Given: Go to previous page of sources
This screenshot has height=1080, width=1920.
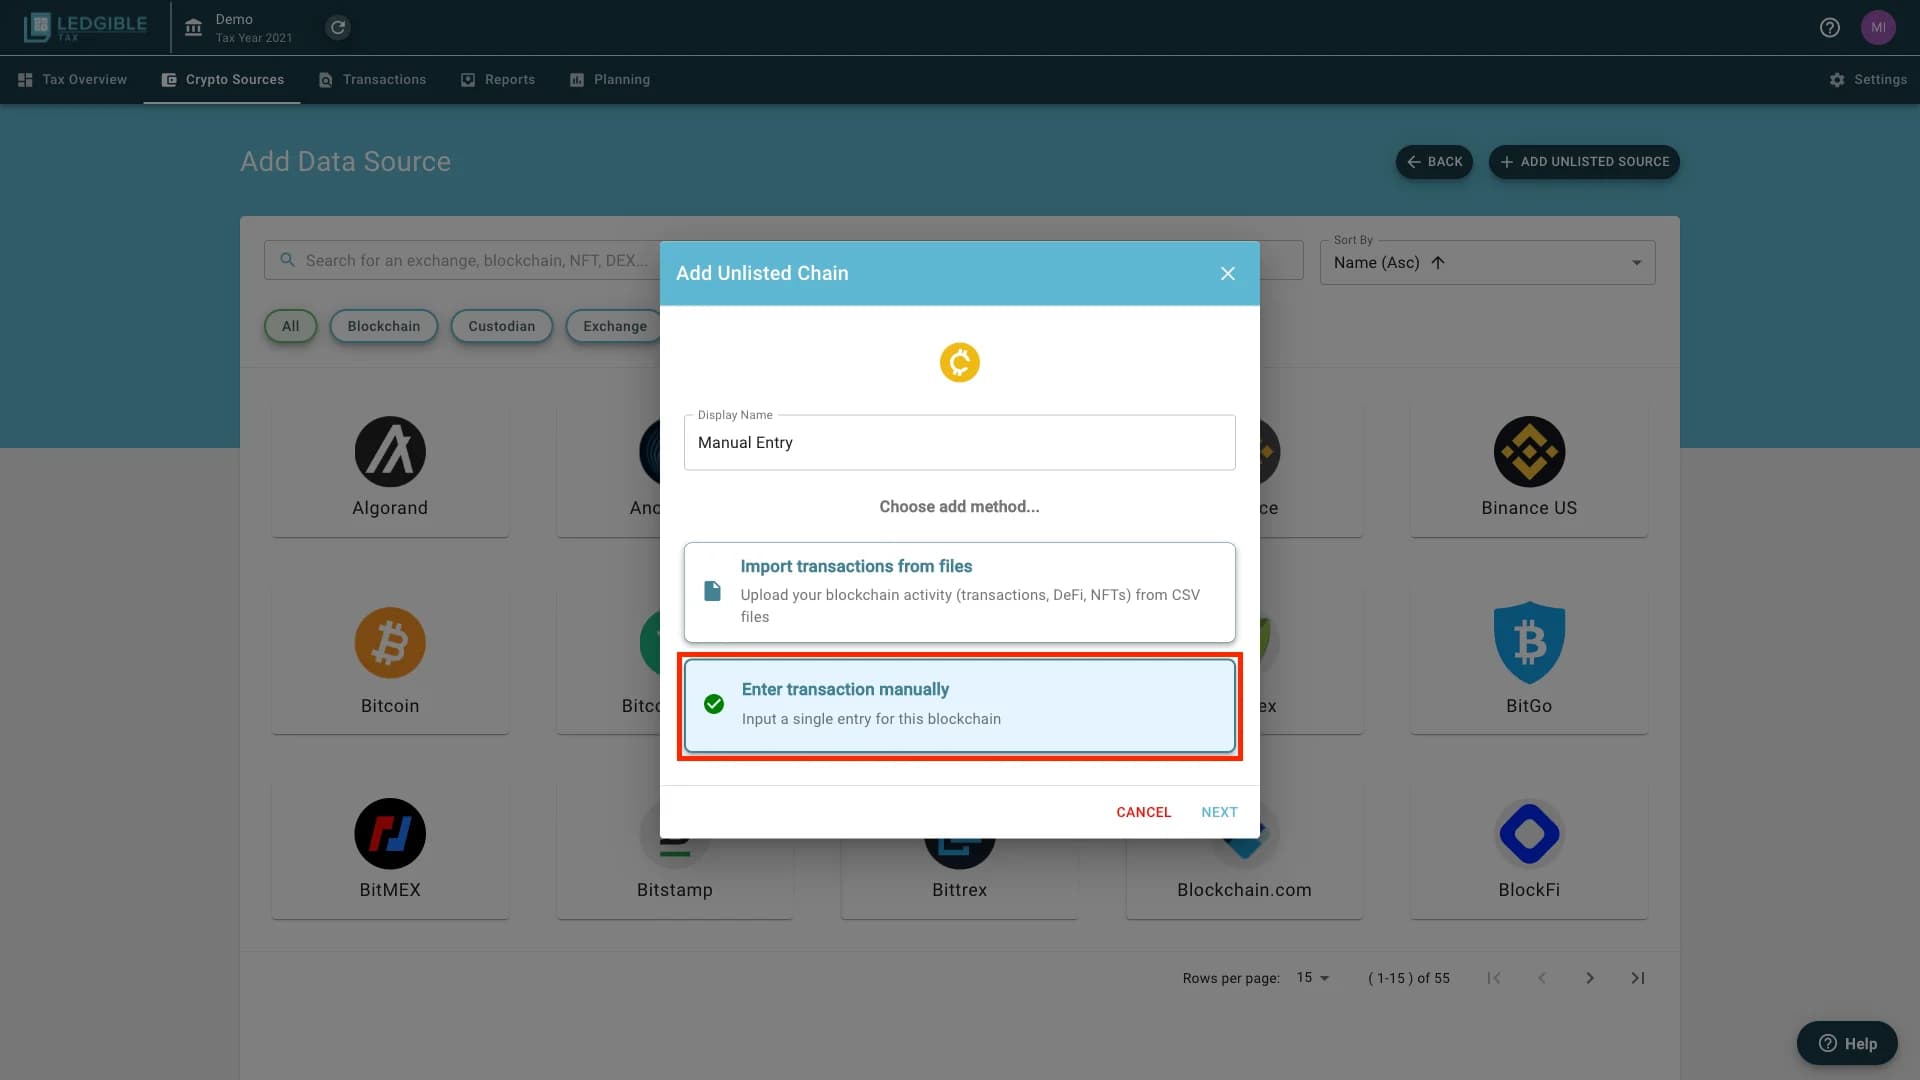Looking at the screenshot, I should [1541, 978].
